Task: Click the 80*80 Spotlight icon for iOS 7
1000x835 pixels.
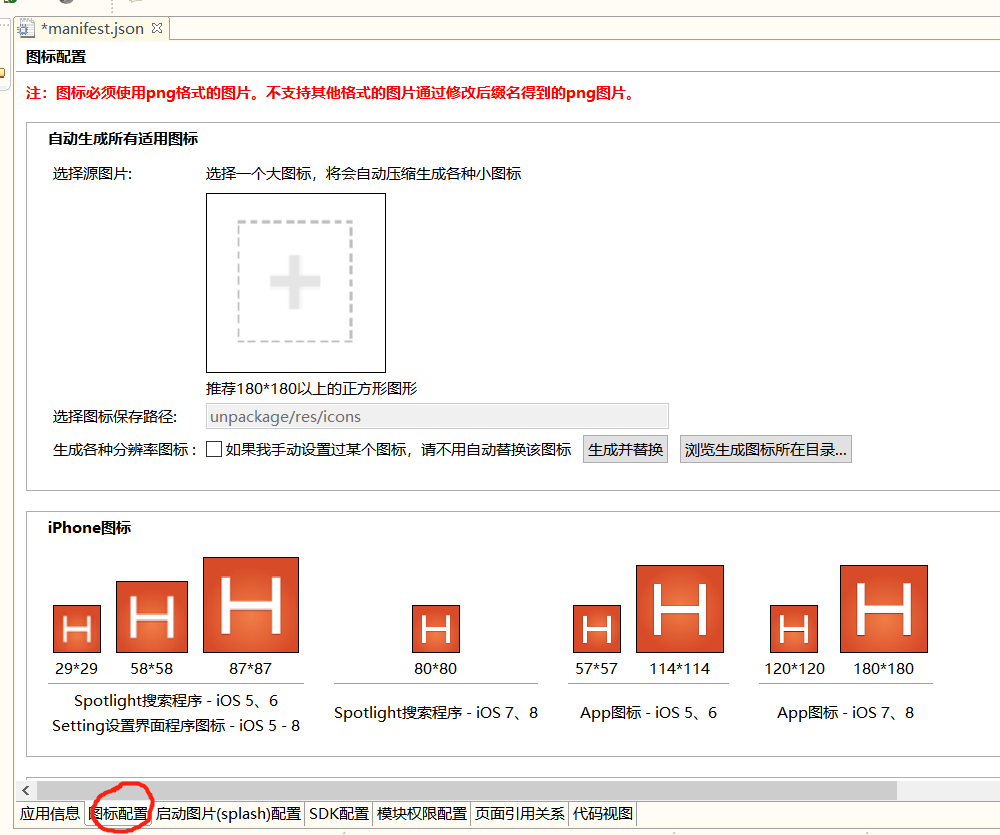Action: 435,627
